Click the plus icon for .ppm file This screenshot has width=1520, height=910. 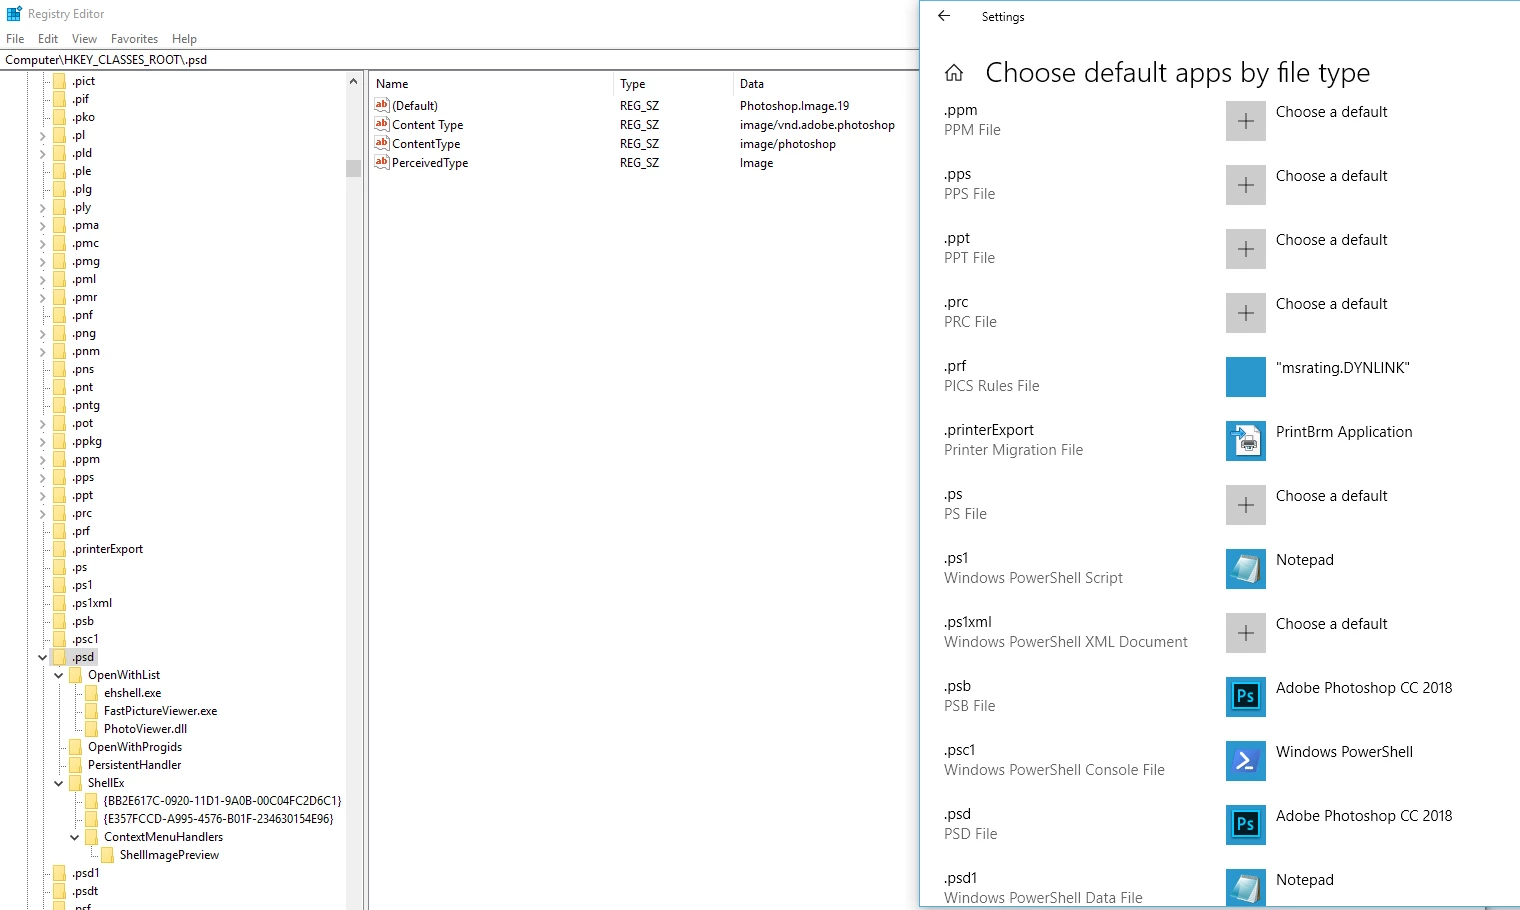(1246, 121)
